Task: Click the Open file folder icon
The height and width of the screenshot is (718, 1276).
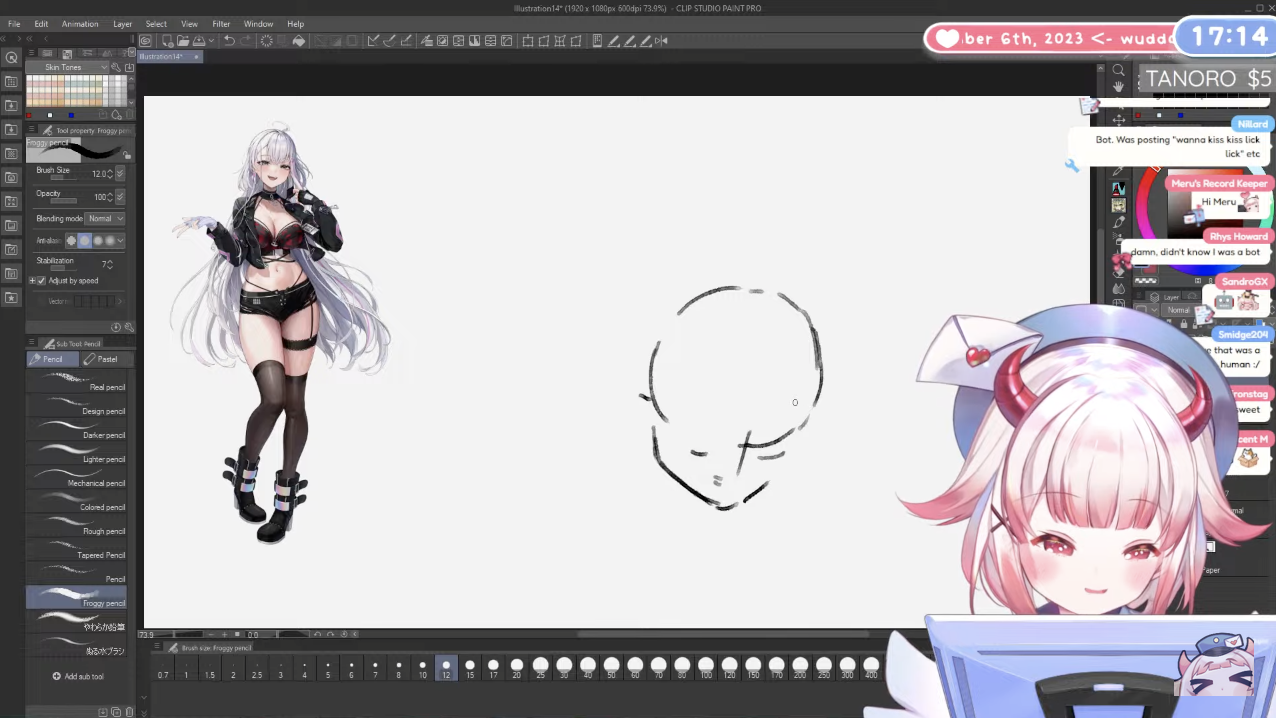Action: (x=183, y=41)
